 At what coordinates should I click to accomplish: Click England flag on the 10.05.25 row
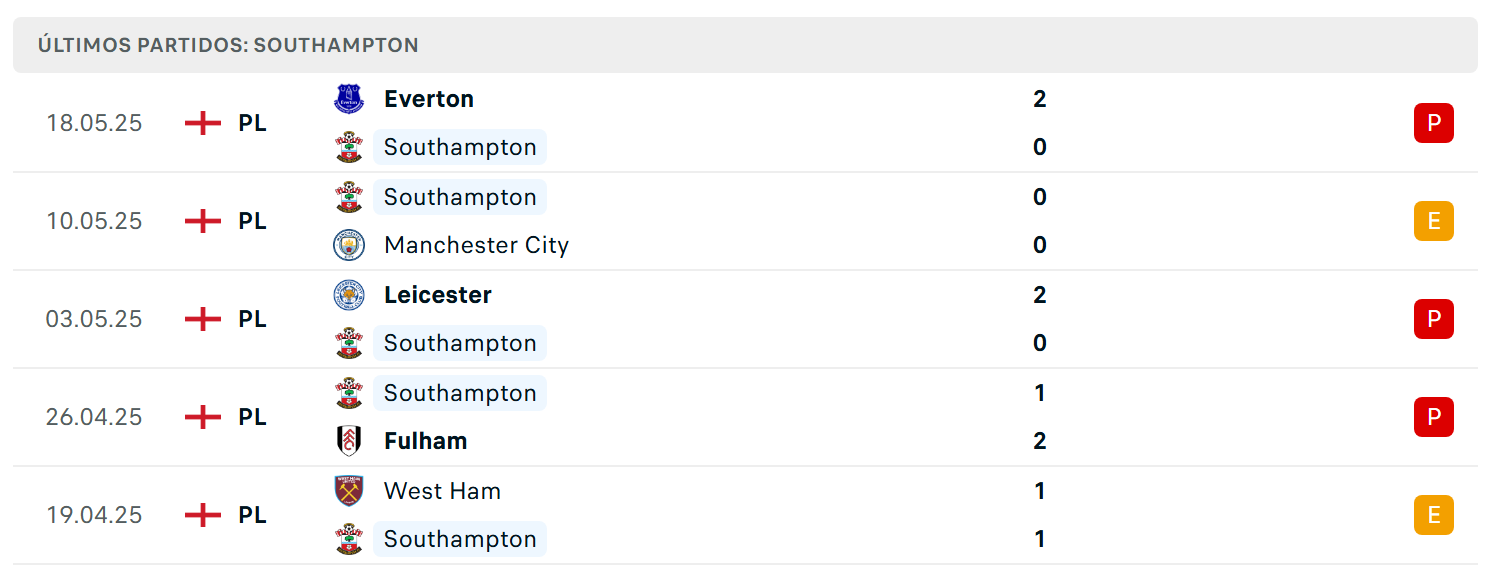pos(203,221)
